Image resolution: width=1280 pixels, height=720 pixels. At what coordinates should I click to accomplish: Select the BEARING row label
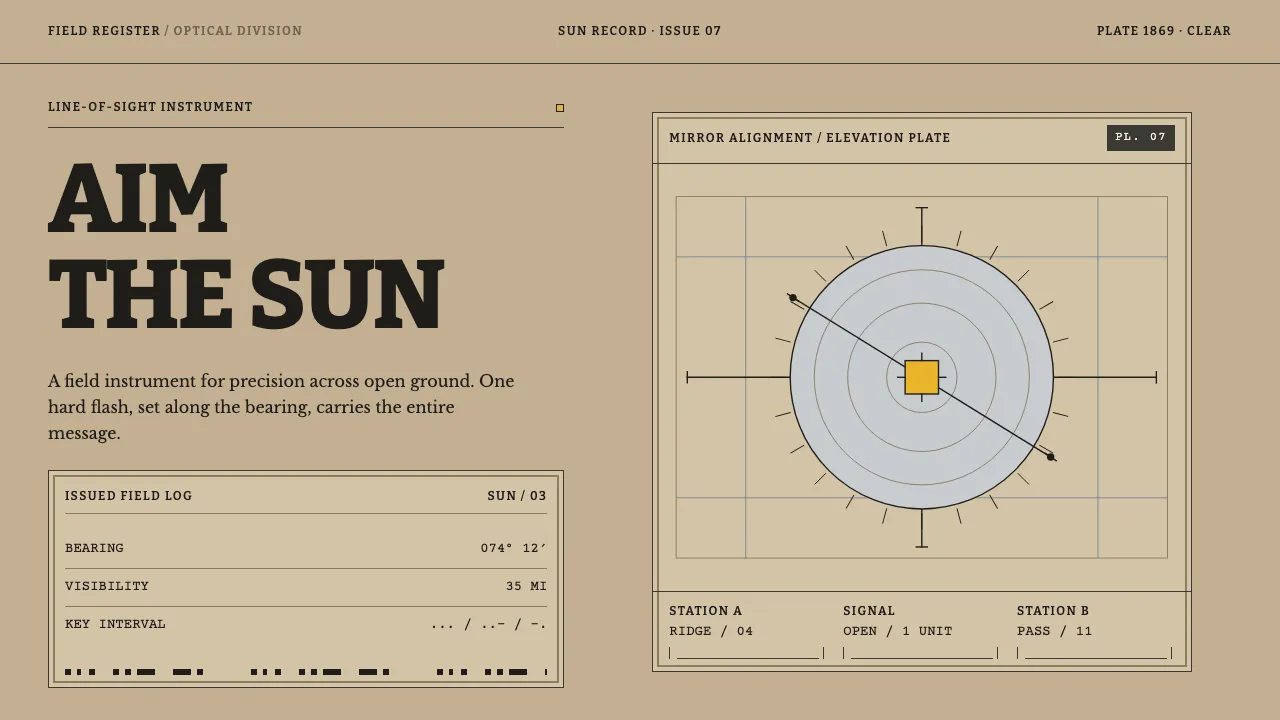[x=95, y=548]
